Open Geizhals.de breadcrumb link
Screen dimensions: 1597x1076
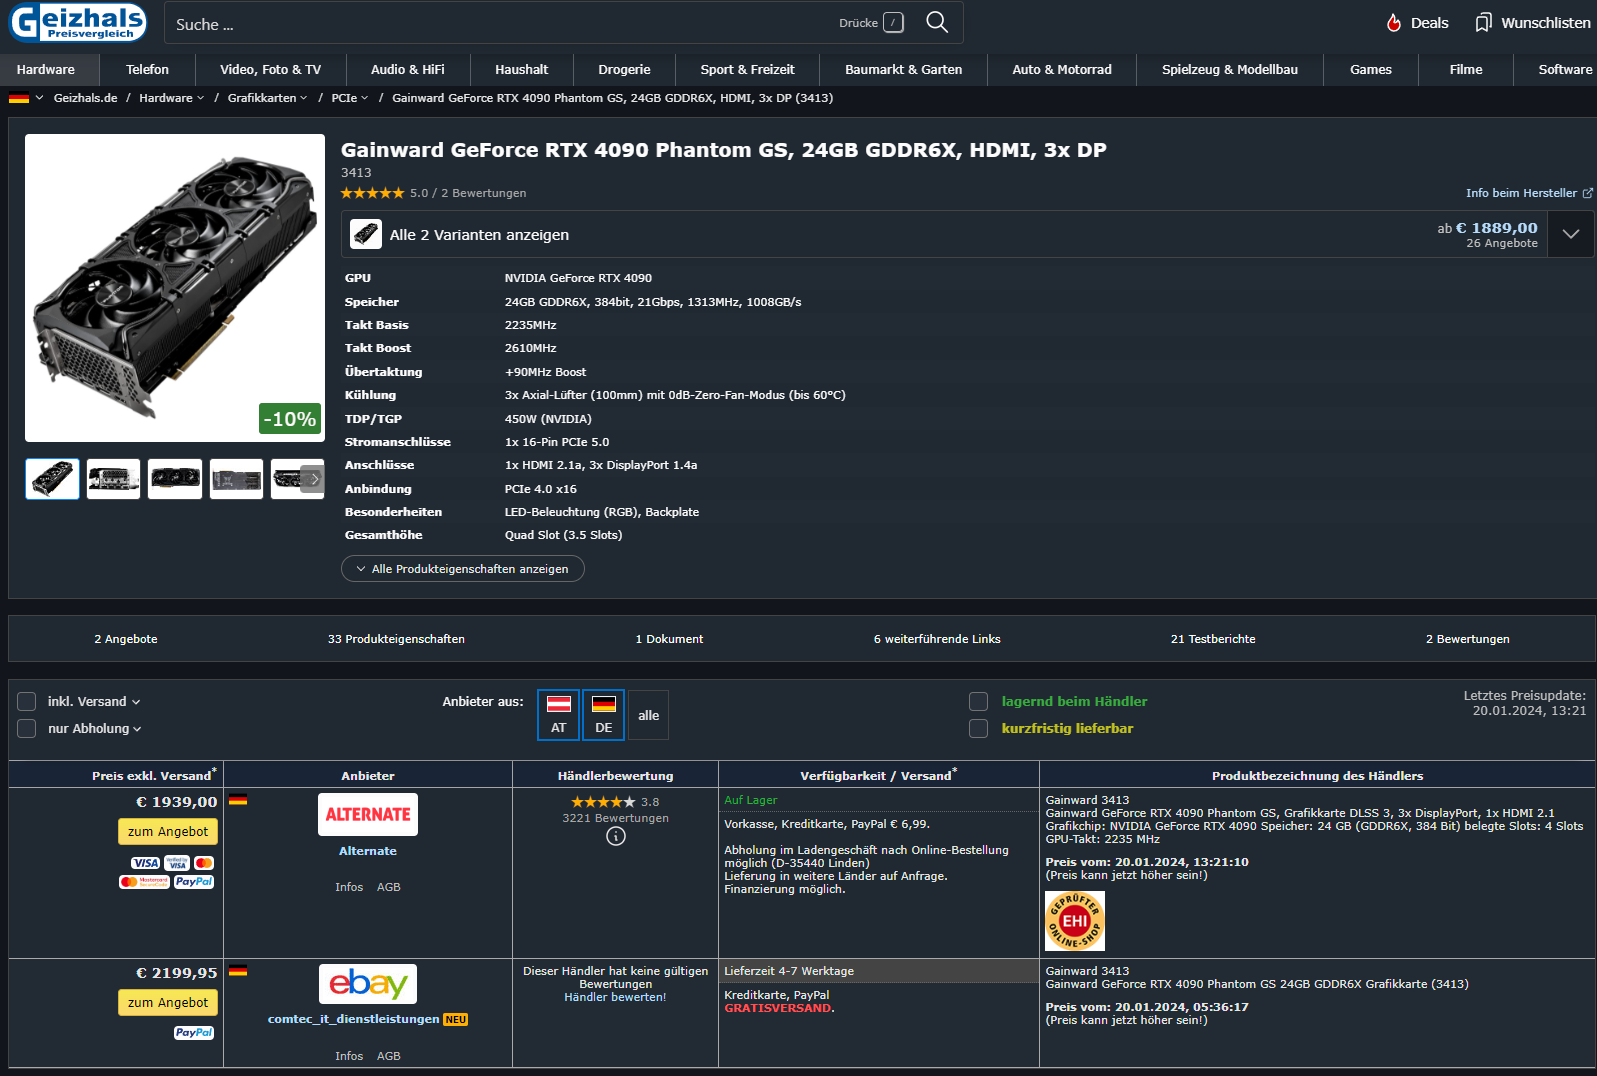[85, 98]
